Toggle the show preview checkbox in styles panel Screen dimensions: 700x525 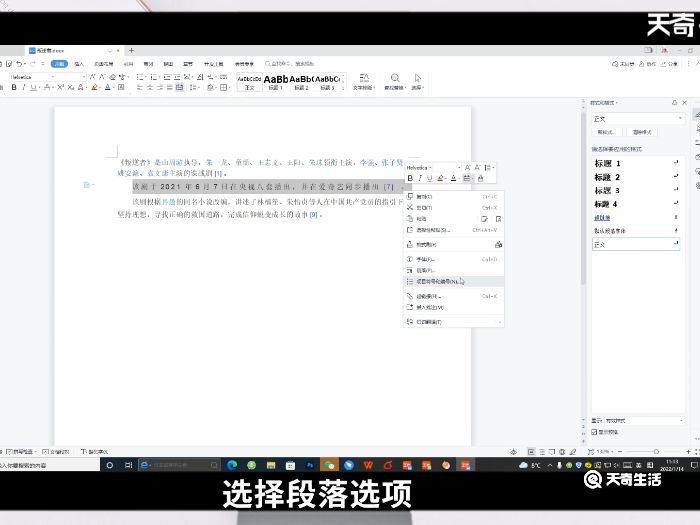click(594, 432)
